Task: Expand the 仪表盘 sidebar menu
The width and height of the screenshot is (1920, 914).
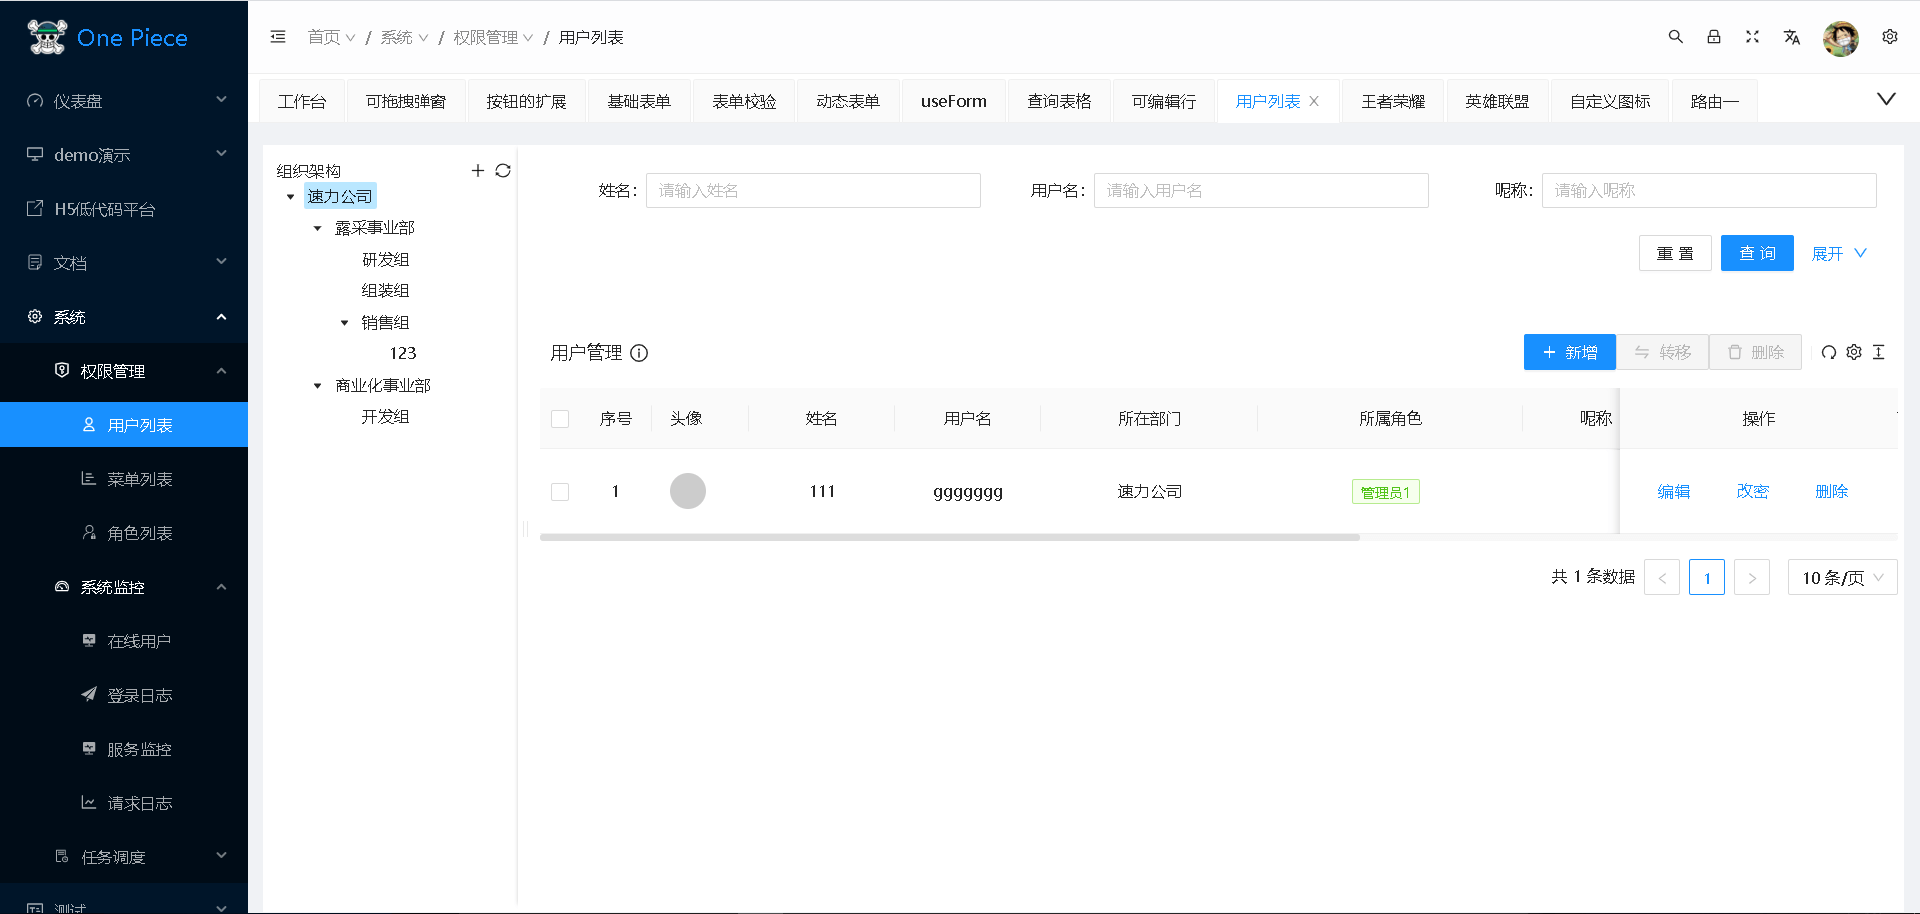Action: coord(124,101)
